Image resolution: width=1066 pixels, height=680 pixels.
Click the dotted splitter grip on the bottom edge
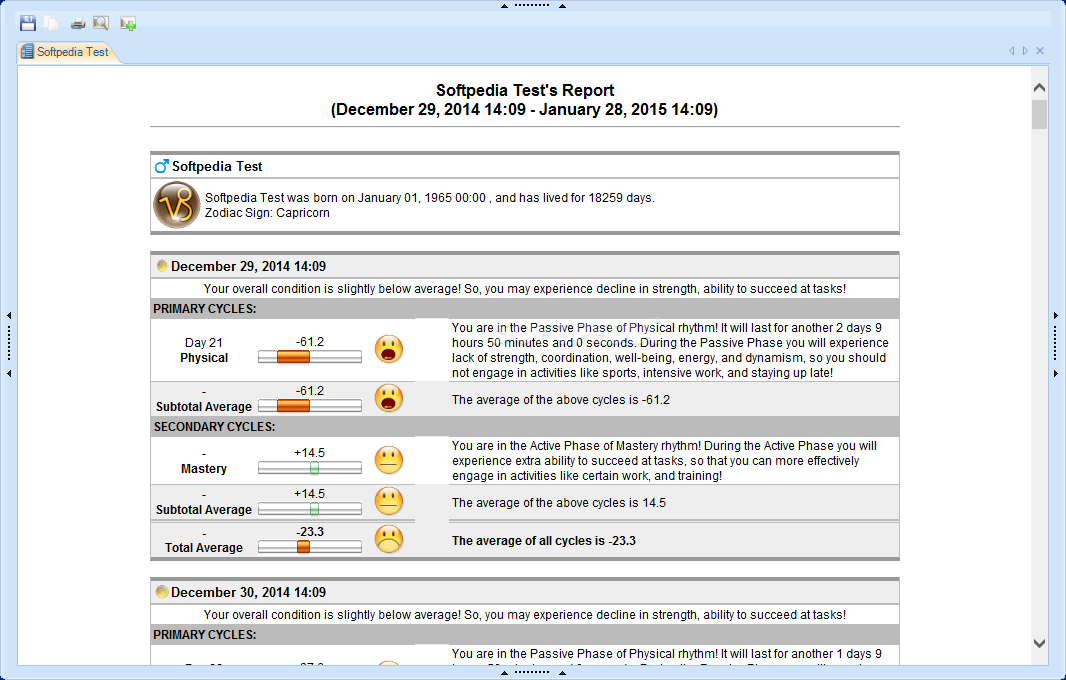[x=532, y=673]
